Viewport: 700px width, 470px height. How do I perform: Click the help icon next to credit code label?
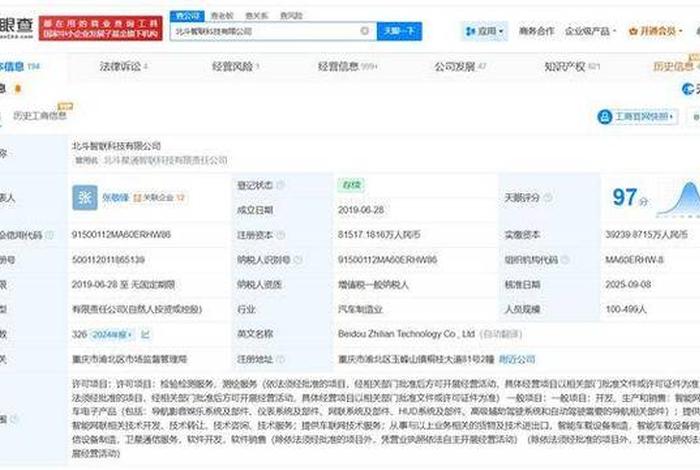point(50,235)
